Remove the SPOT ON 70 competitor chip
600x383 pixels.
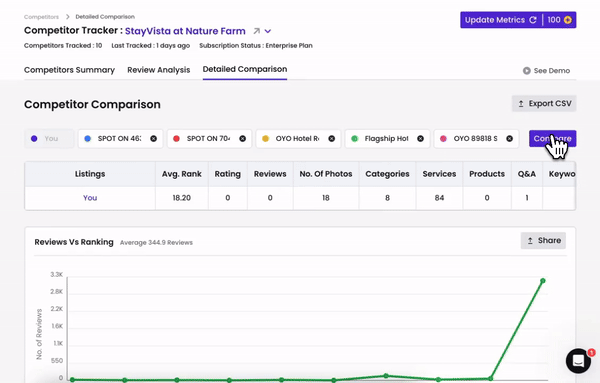243,139
